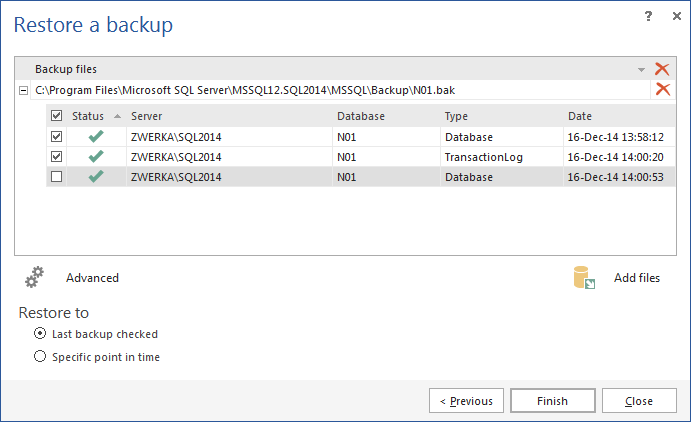Click the Add files database icon
The image size is (691, 422).
[x=585, y=278]
